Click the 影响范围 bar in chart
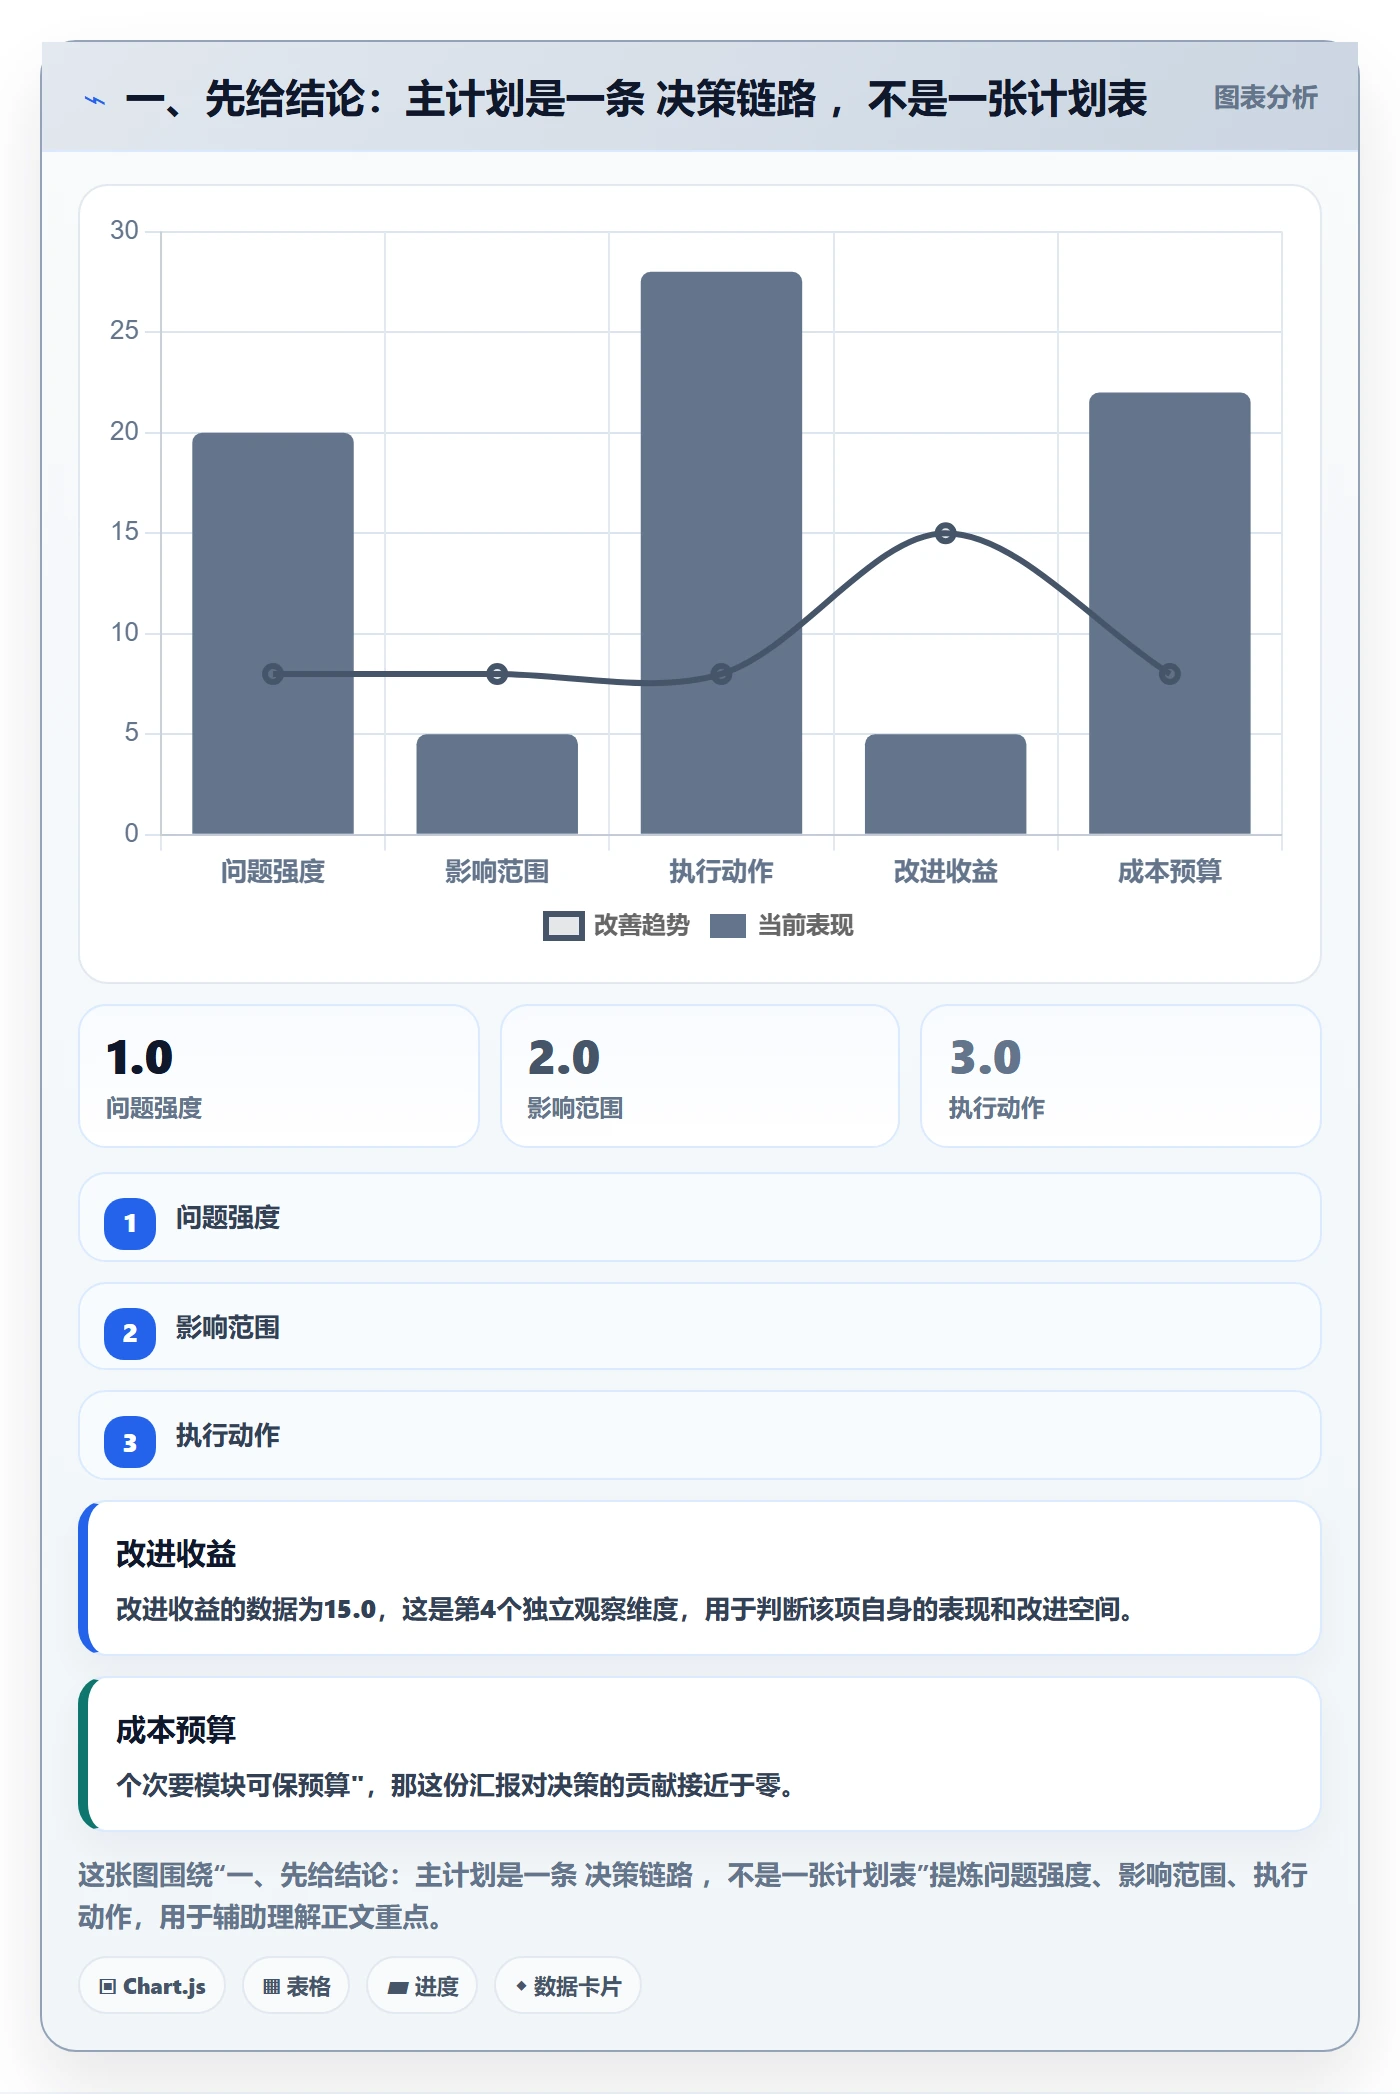The width and height of the screenshot is (1400, 2094). (497, 784)
